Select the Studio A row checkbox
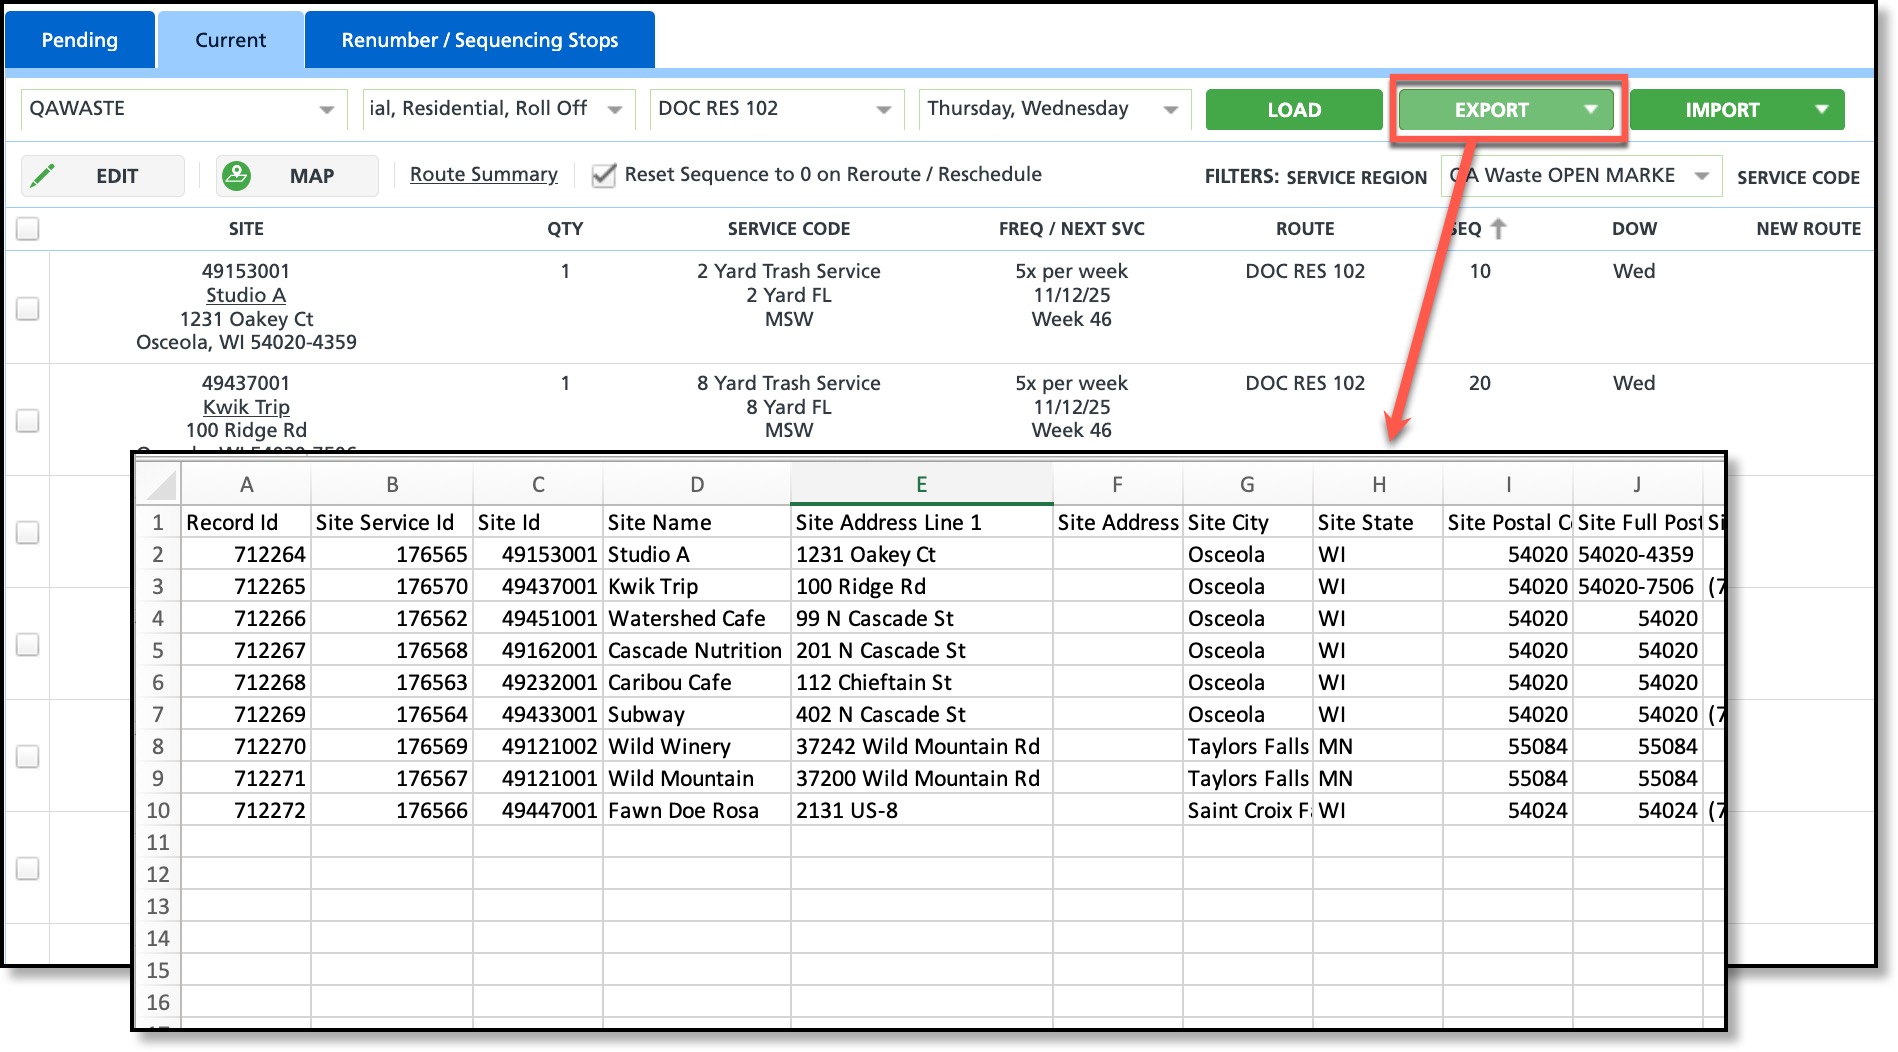This screenshot has width=1898, height=1052. 28,308
